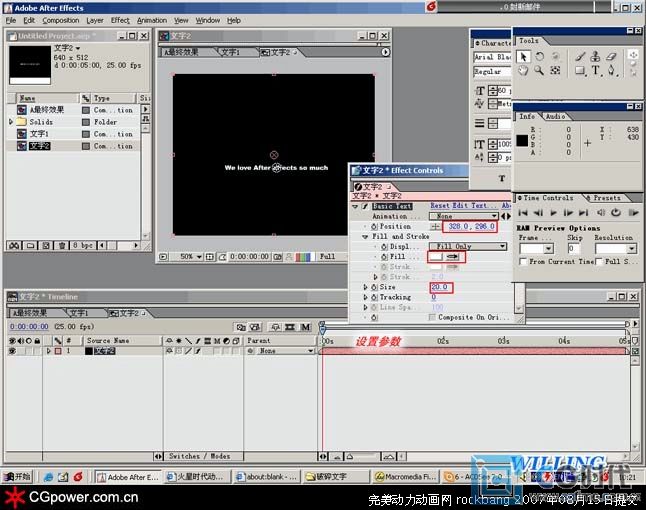The image size is (646, 510).
Task: Toggle the Position stopwatch
Action: coord(374,227)
